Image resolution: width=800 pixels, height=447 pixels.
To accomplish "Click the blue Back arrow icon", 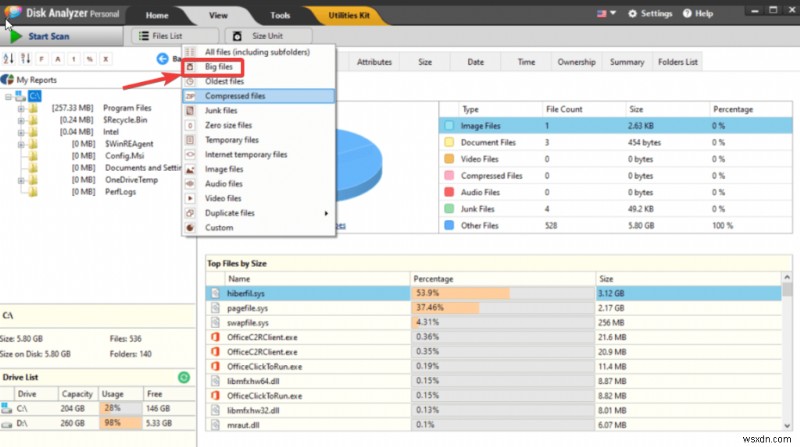I will coord(162,59).
